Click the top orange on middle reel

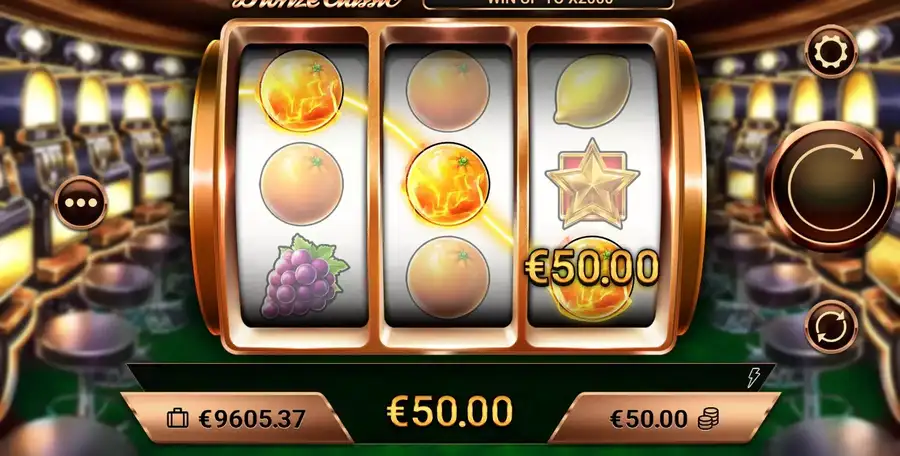point(448,91)
